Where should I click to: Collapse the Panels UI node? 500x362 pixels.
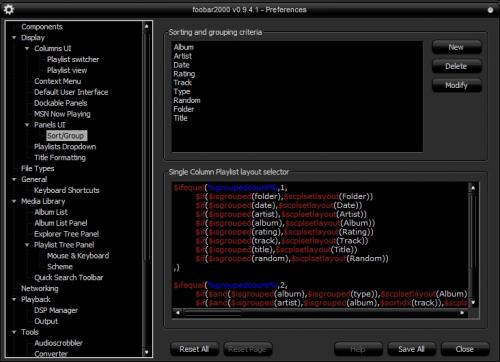(27, 125)
